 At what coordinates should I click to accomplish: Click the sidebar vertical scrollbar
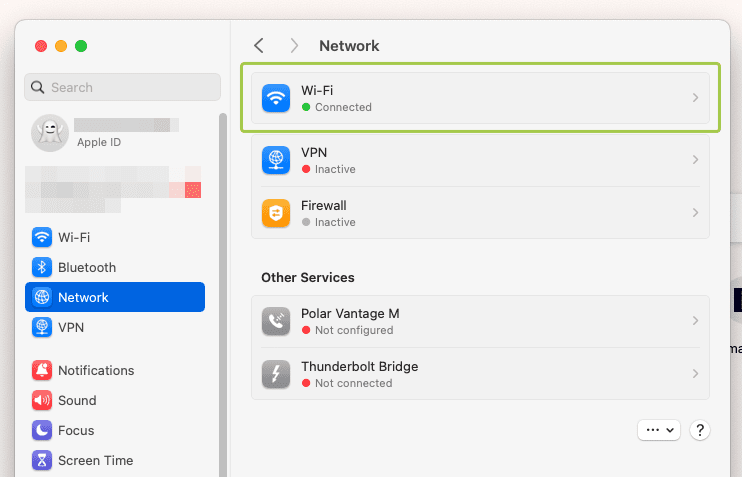(x=223, y=293)
